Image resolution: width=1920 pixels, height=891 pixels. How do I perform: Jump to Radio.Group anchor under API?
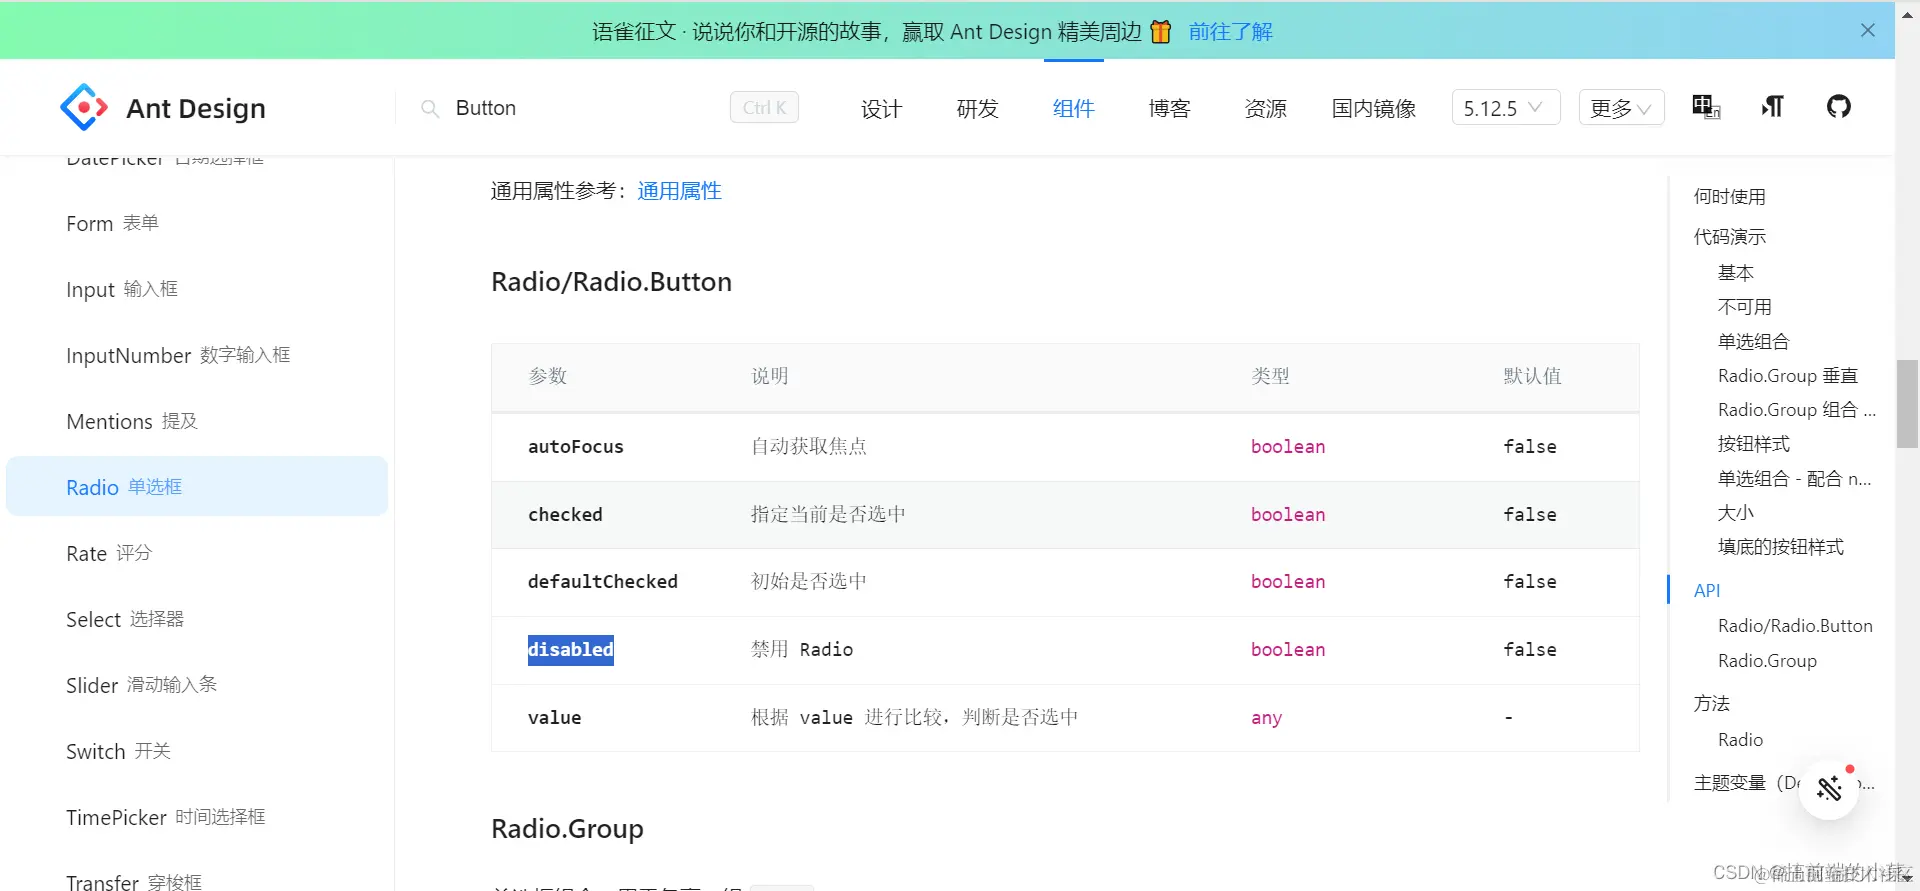click(1767, 660)
